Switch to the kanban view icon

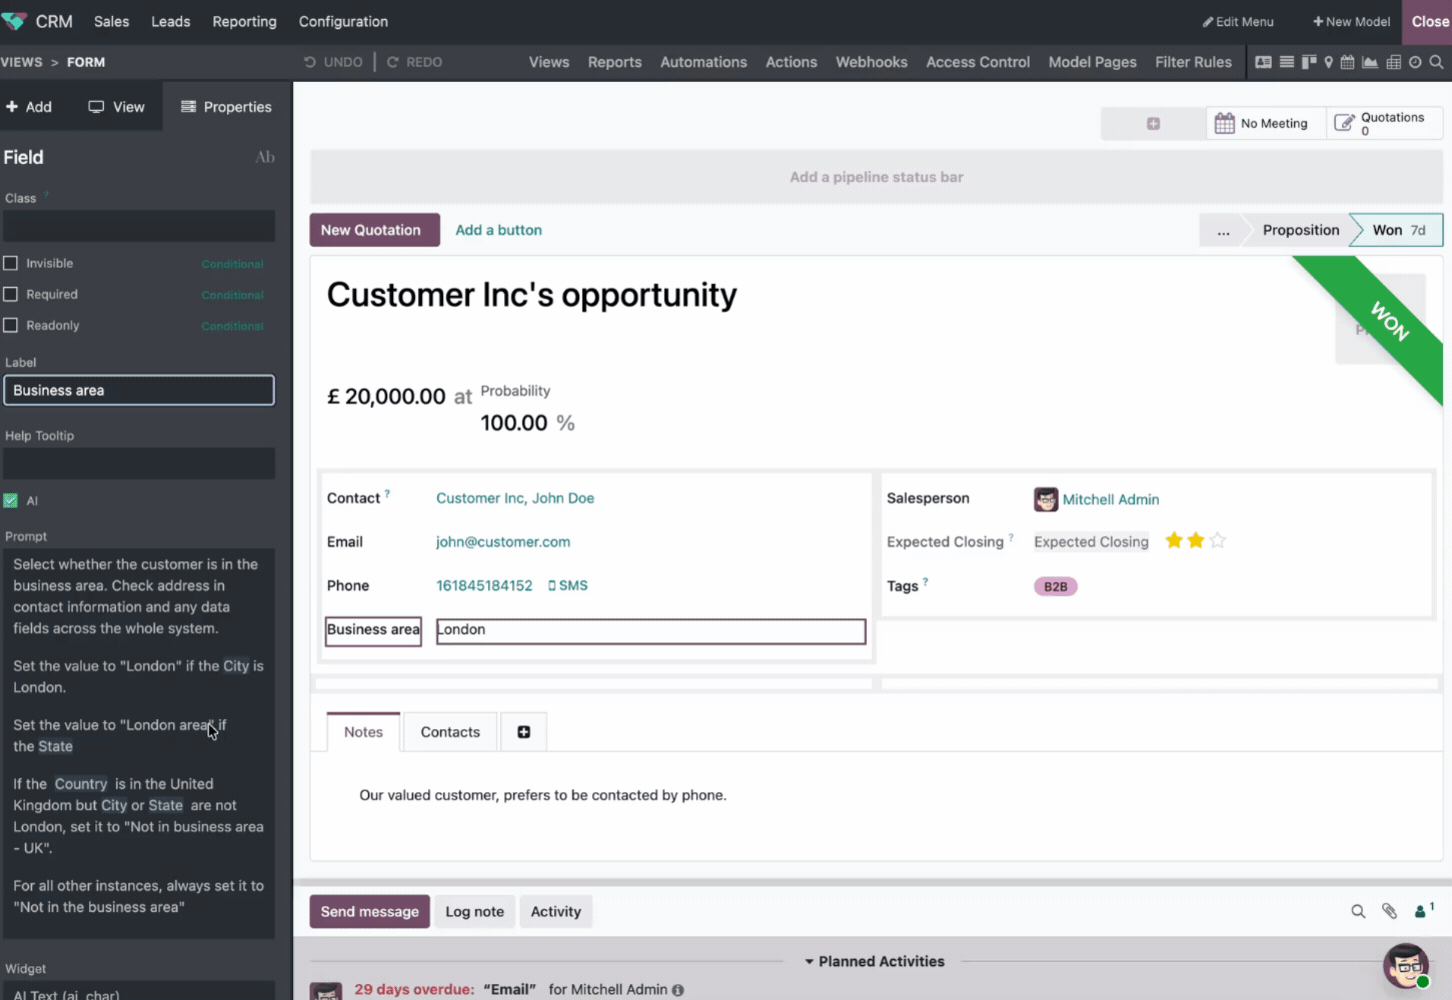(1308, 62)
